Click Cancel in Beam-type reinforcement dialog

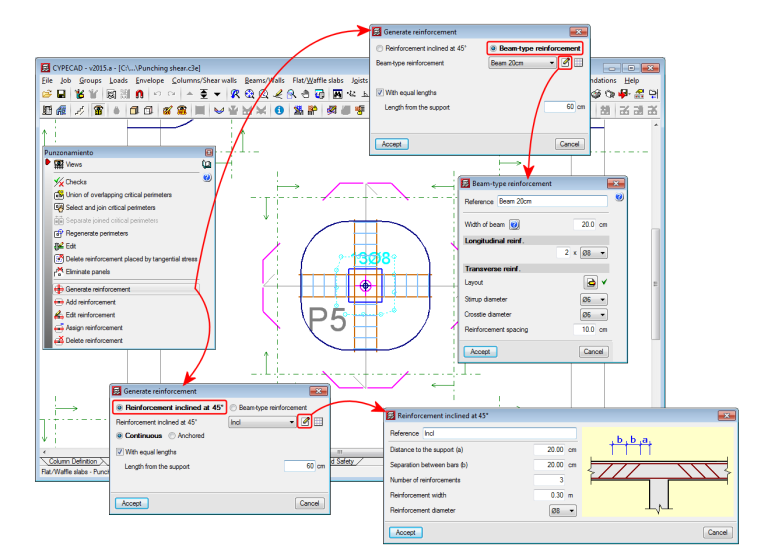[594, 352]
